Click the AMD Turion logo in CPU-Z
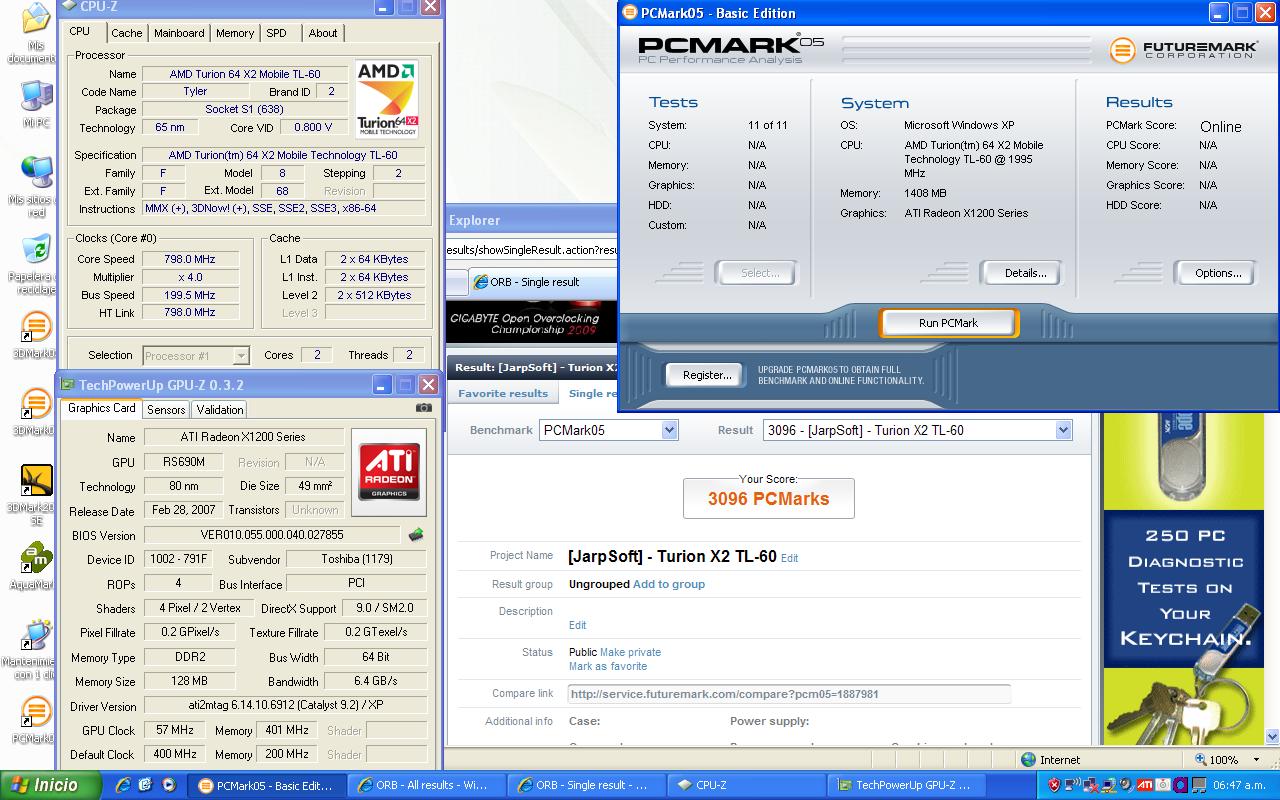The image size is (1280, 800). [x=387, y=98]
